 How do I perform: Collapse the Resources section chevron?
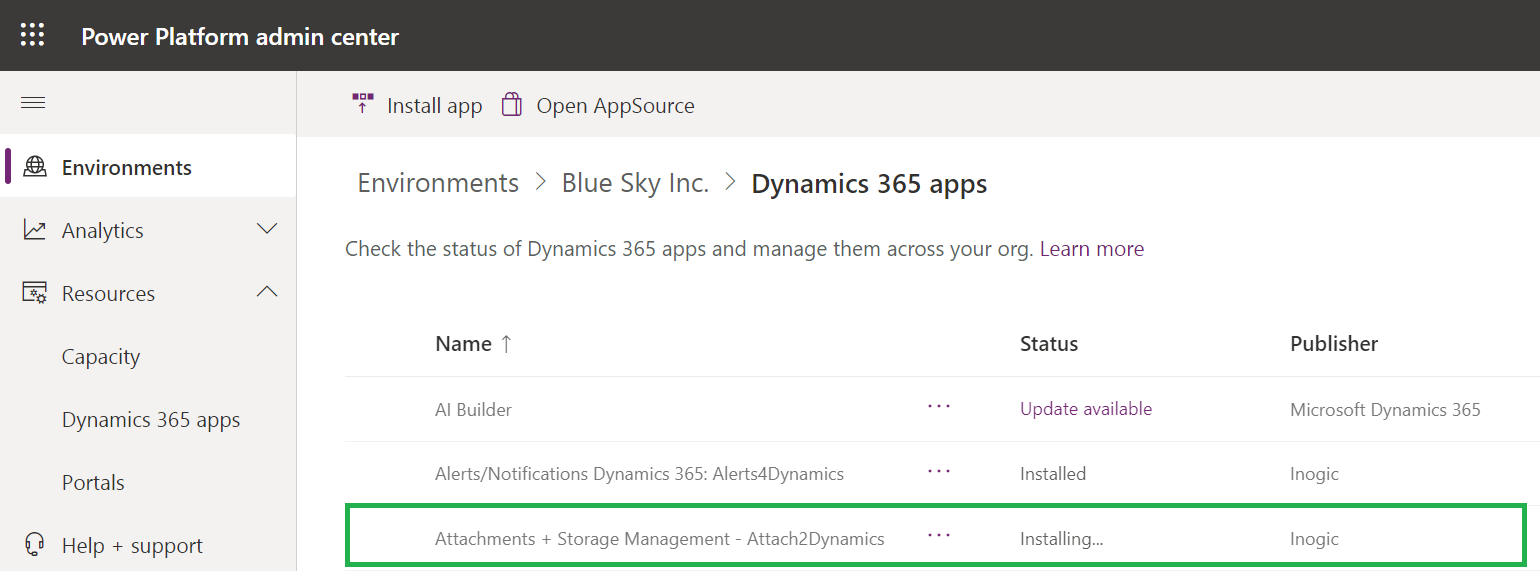(267, 292)
